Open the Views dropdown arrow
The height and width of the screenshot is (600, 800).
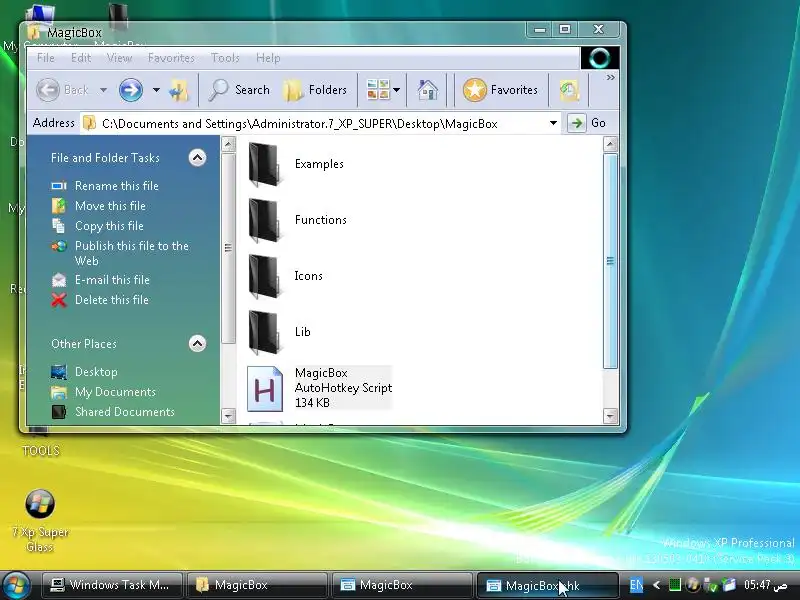396,90
